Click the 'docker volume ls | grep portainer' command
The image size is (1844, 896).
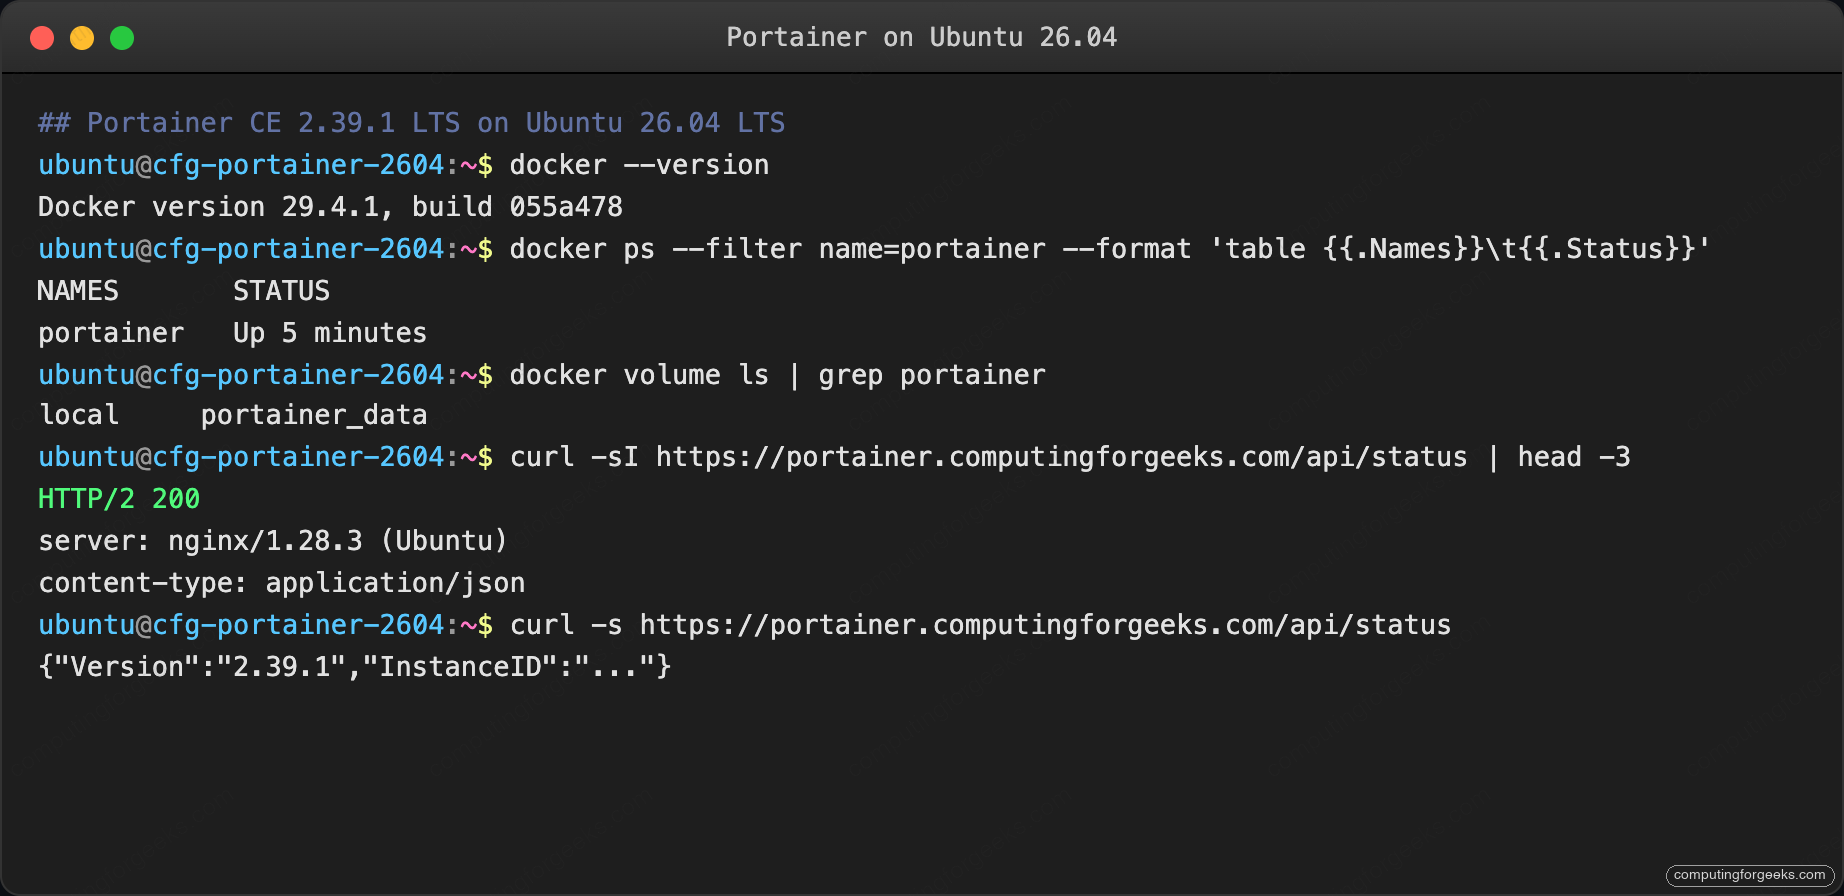pyautogui.click(x=778, y=375)
